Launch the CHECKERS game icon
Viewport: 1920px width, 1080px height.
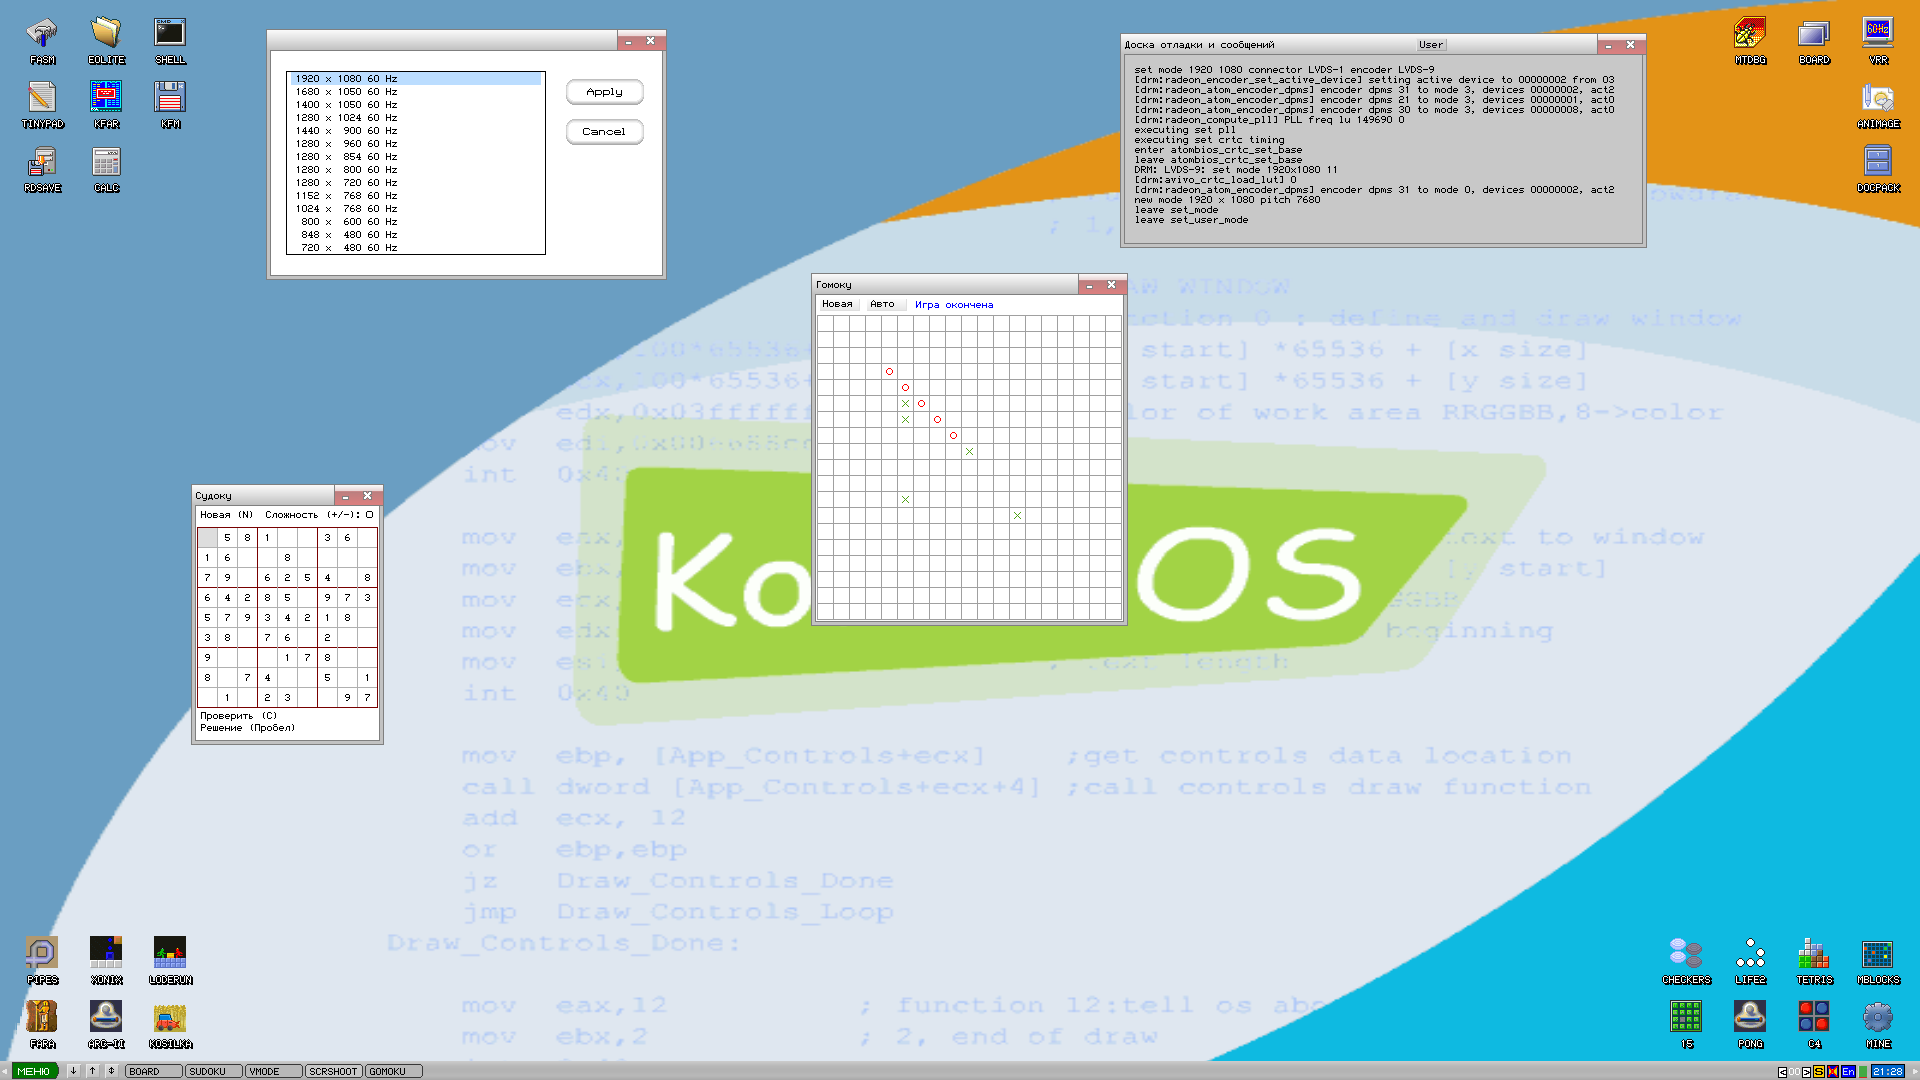click(1686, 961)
